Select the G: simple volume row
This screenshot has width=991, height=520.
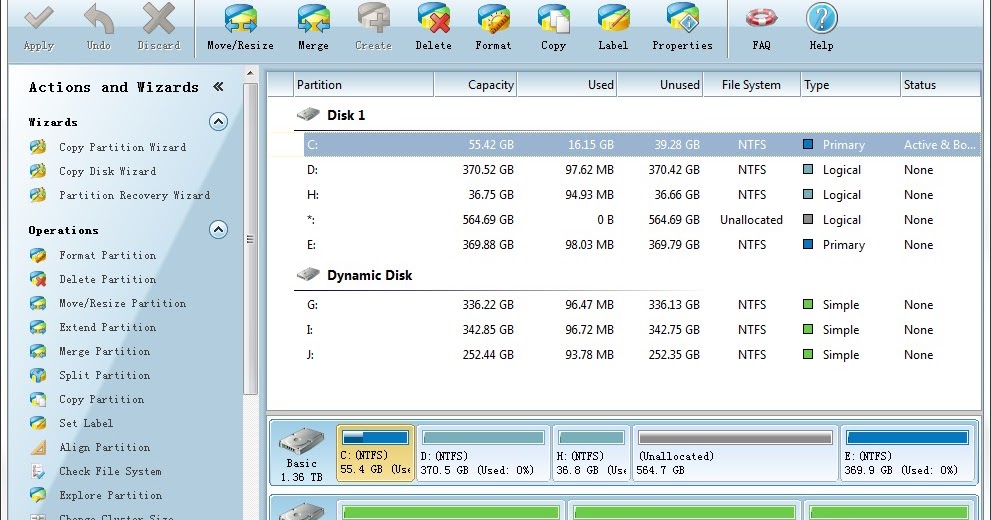(x=641, y=305)
